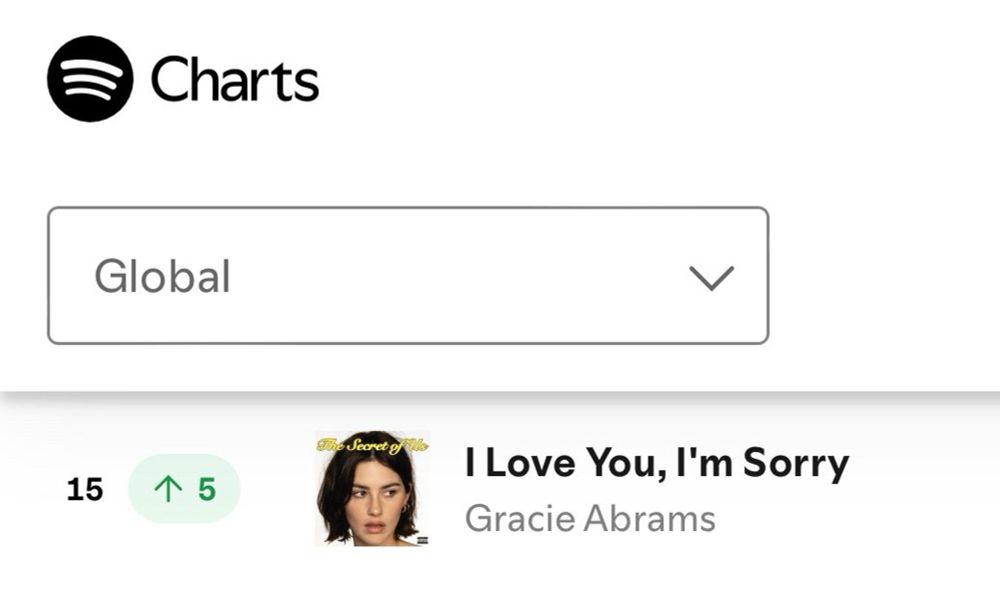Click the 'Global' text in selector
The image size is (1000, 592).
tap(162, 277)
